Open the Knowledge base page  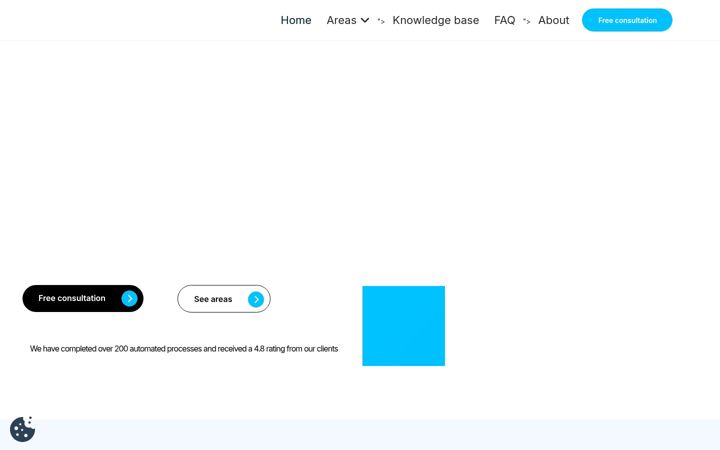click(435, 20)
